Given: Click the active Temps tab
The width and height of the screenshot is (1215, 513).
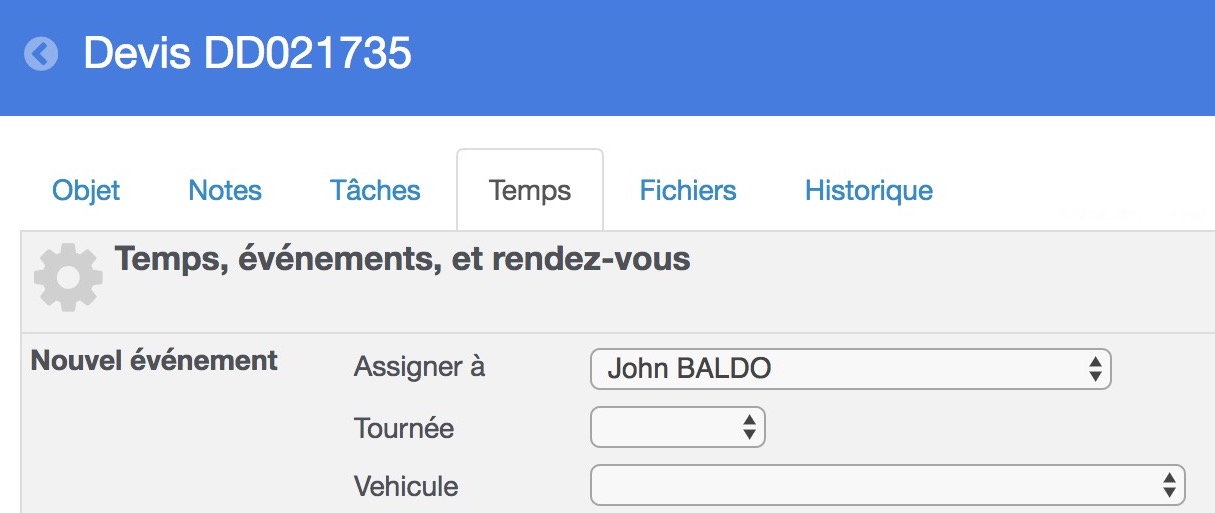Looking at the screenshot, I should (x=530, y=190).
